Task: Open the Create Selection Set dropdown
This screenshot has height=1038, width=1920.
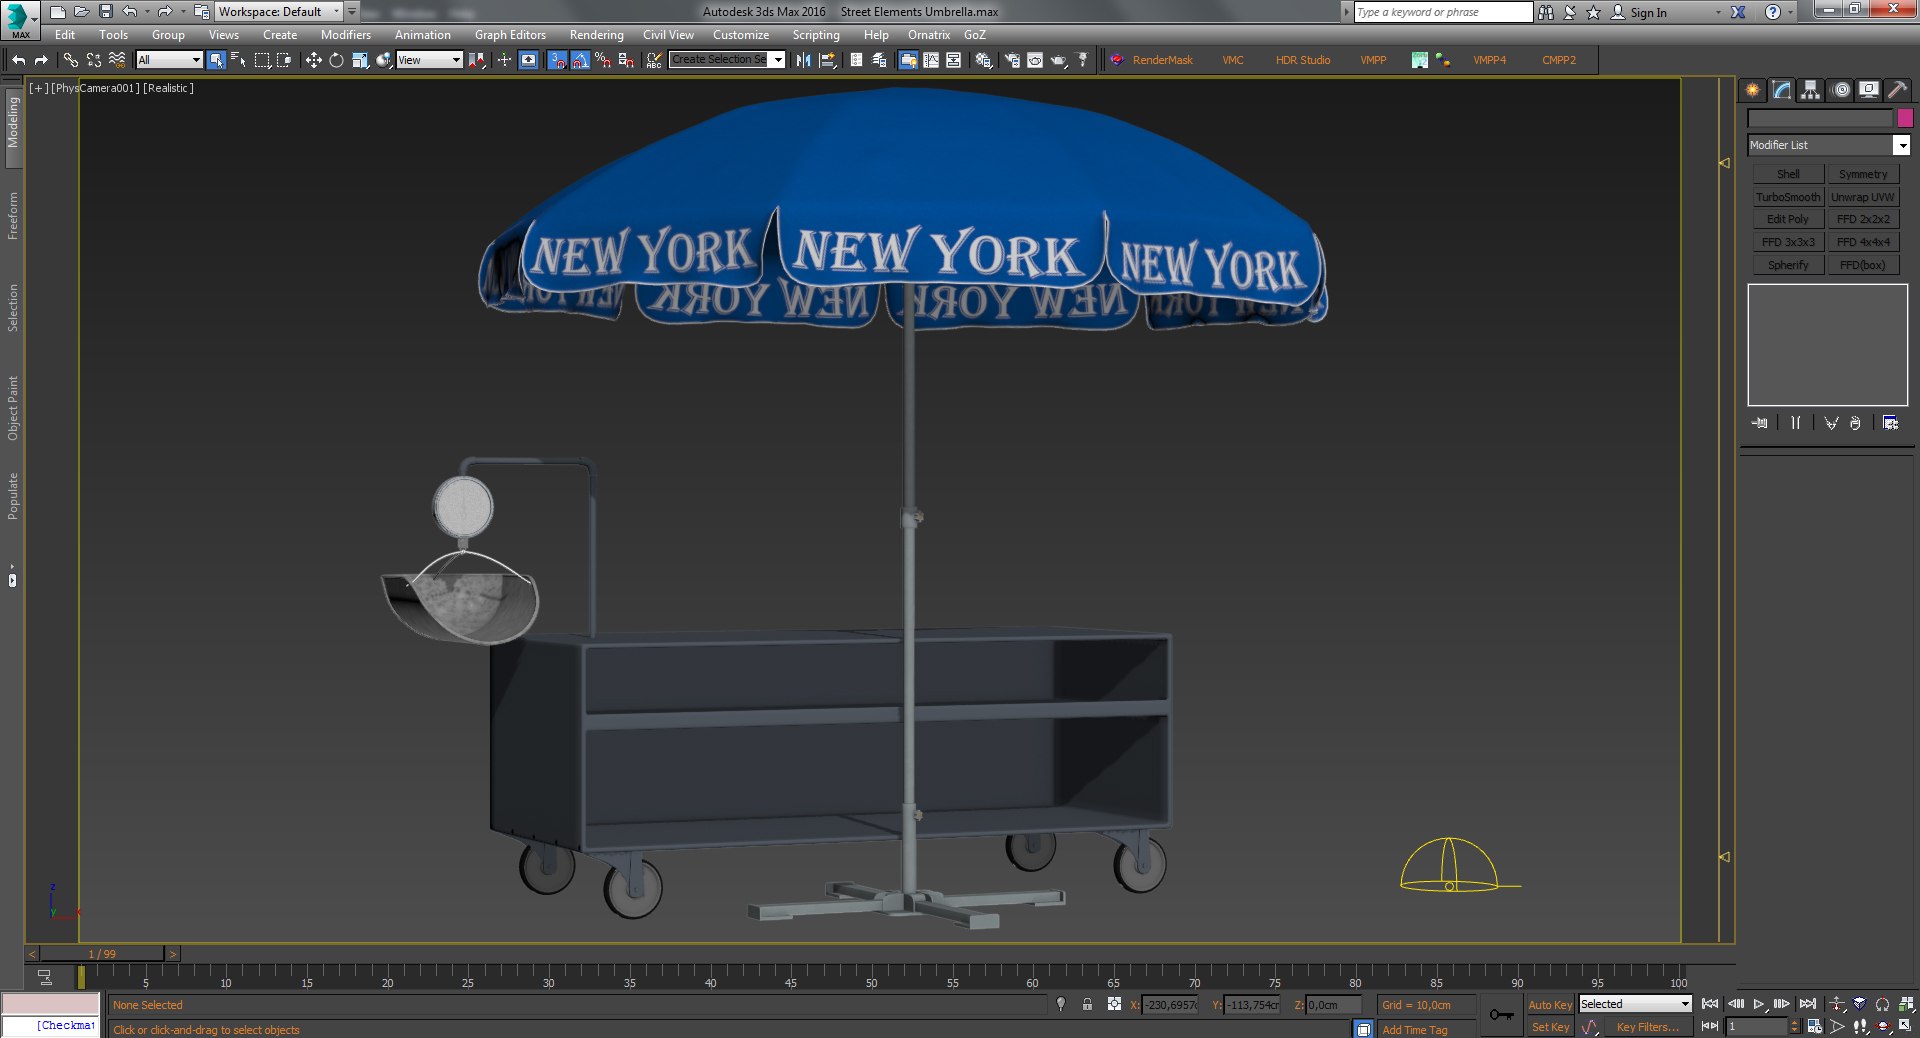Action: coord(727,60)
